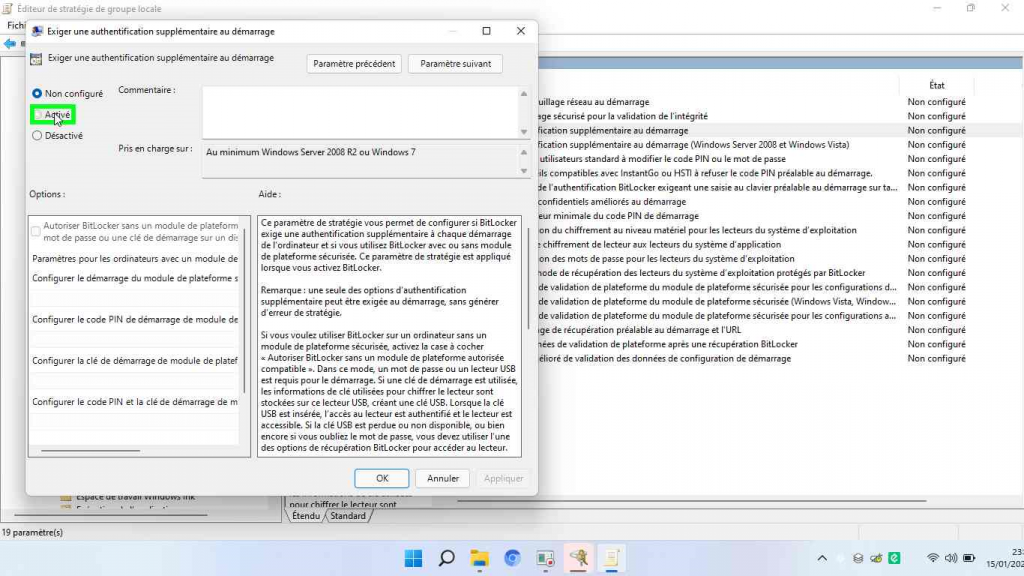The width and height of the screenshot is (1024, 576).
Task: Click inside the Commentaire text box
Action: [x=360, y=112]
